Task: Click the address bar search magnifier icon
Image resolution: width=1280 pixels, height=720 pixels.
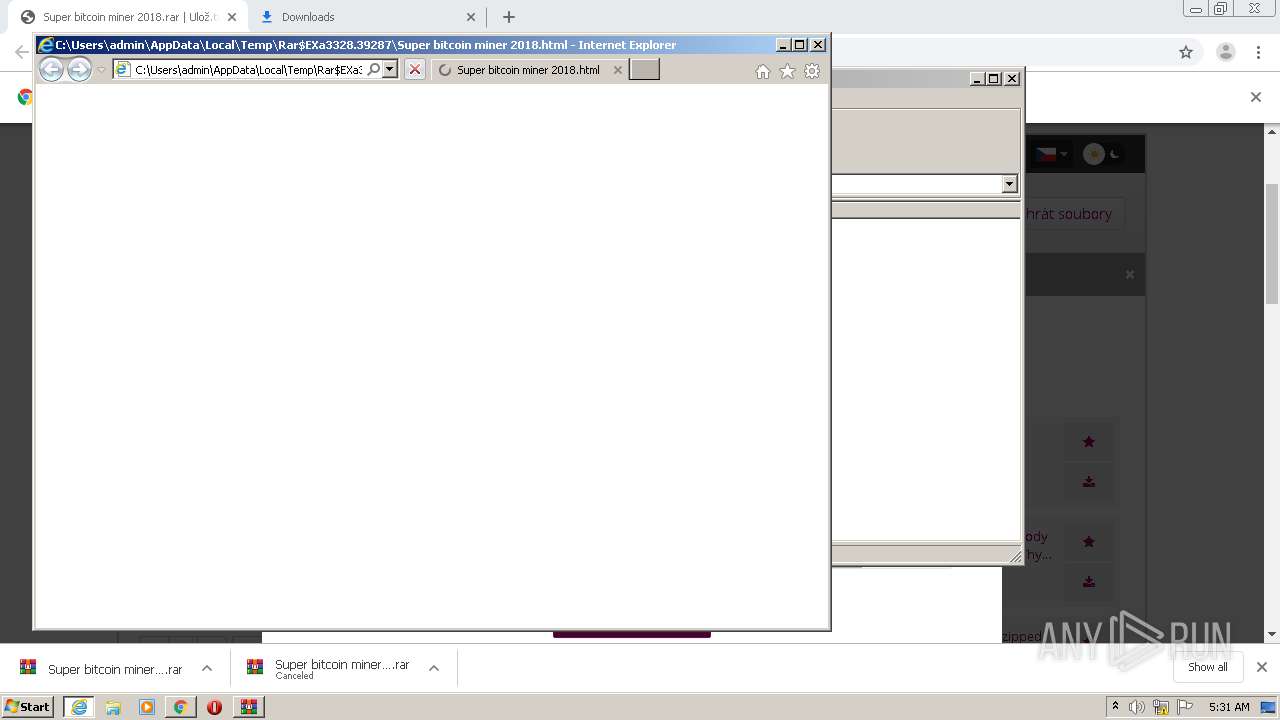Action: [374, 69]
